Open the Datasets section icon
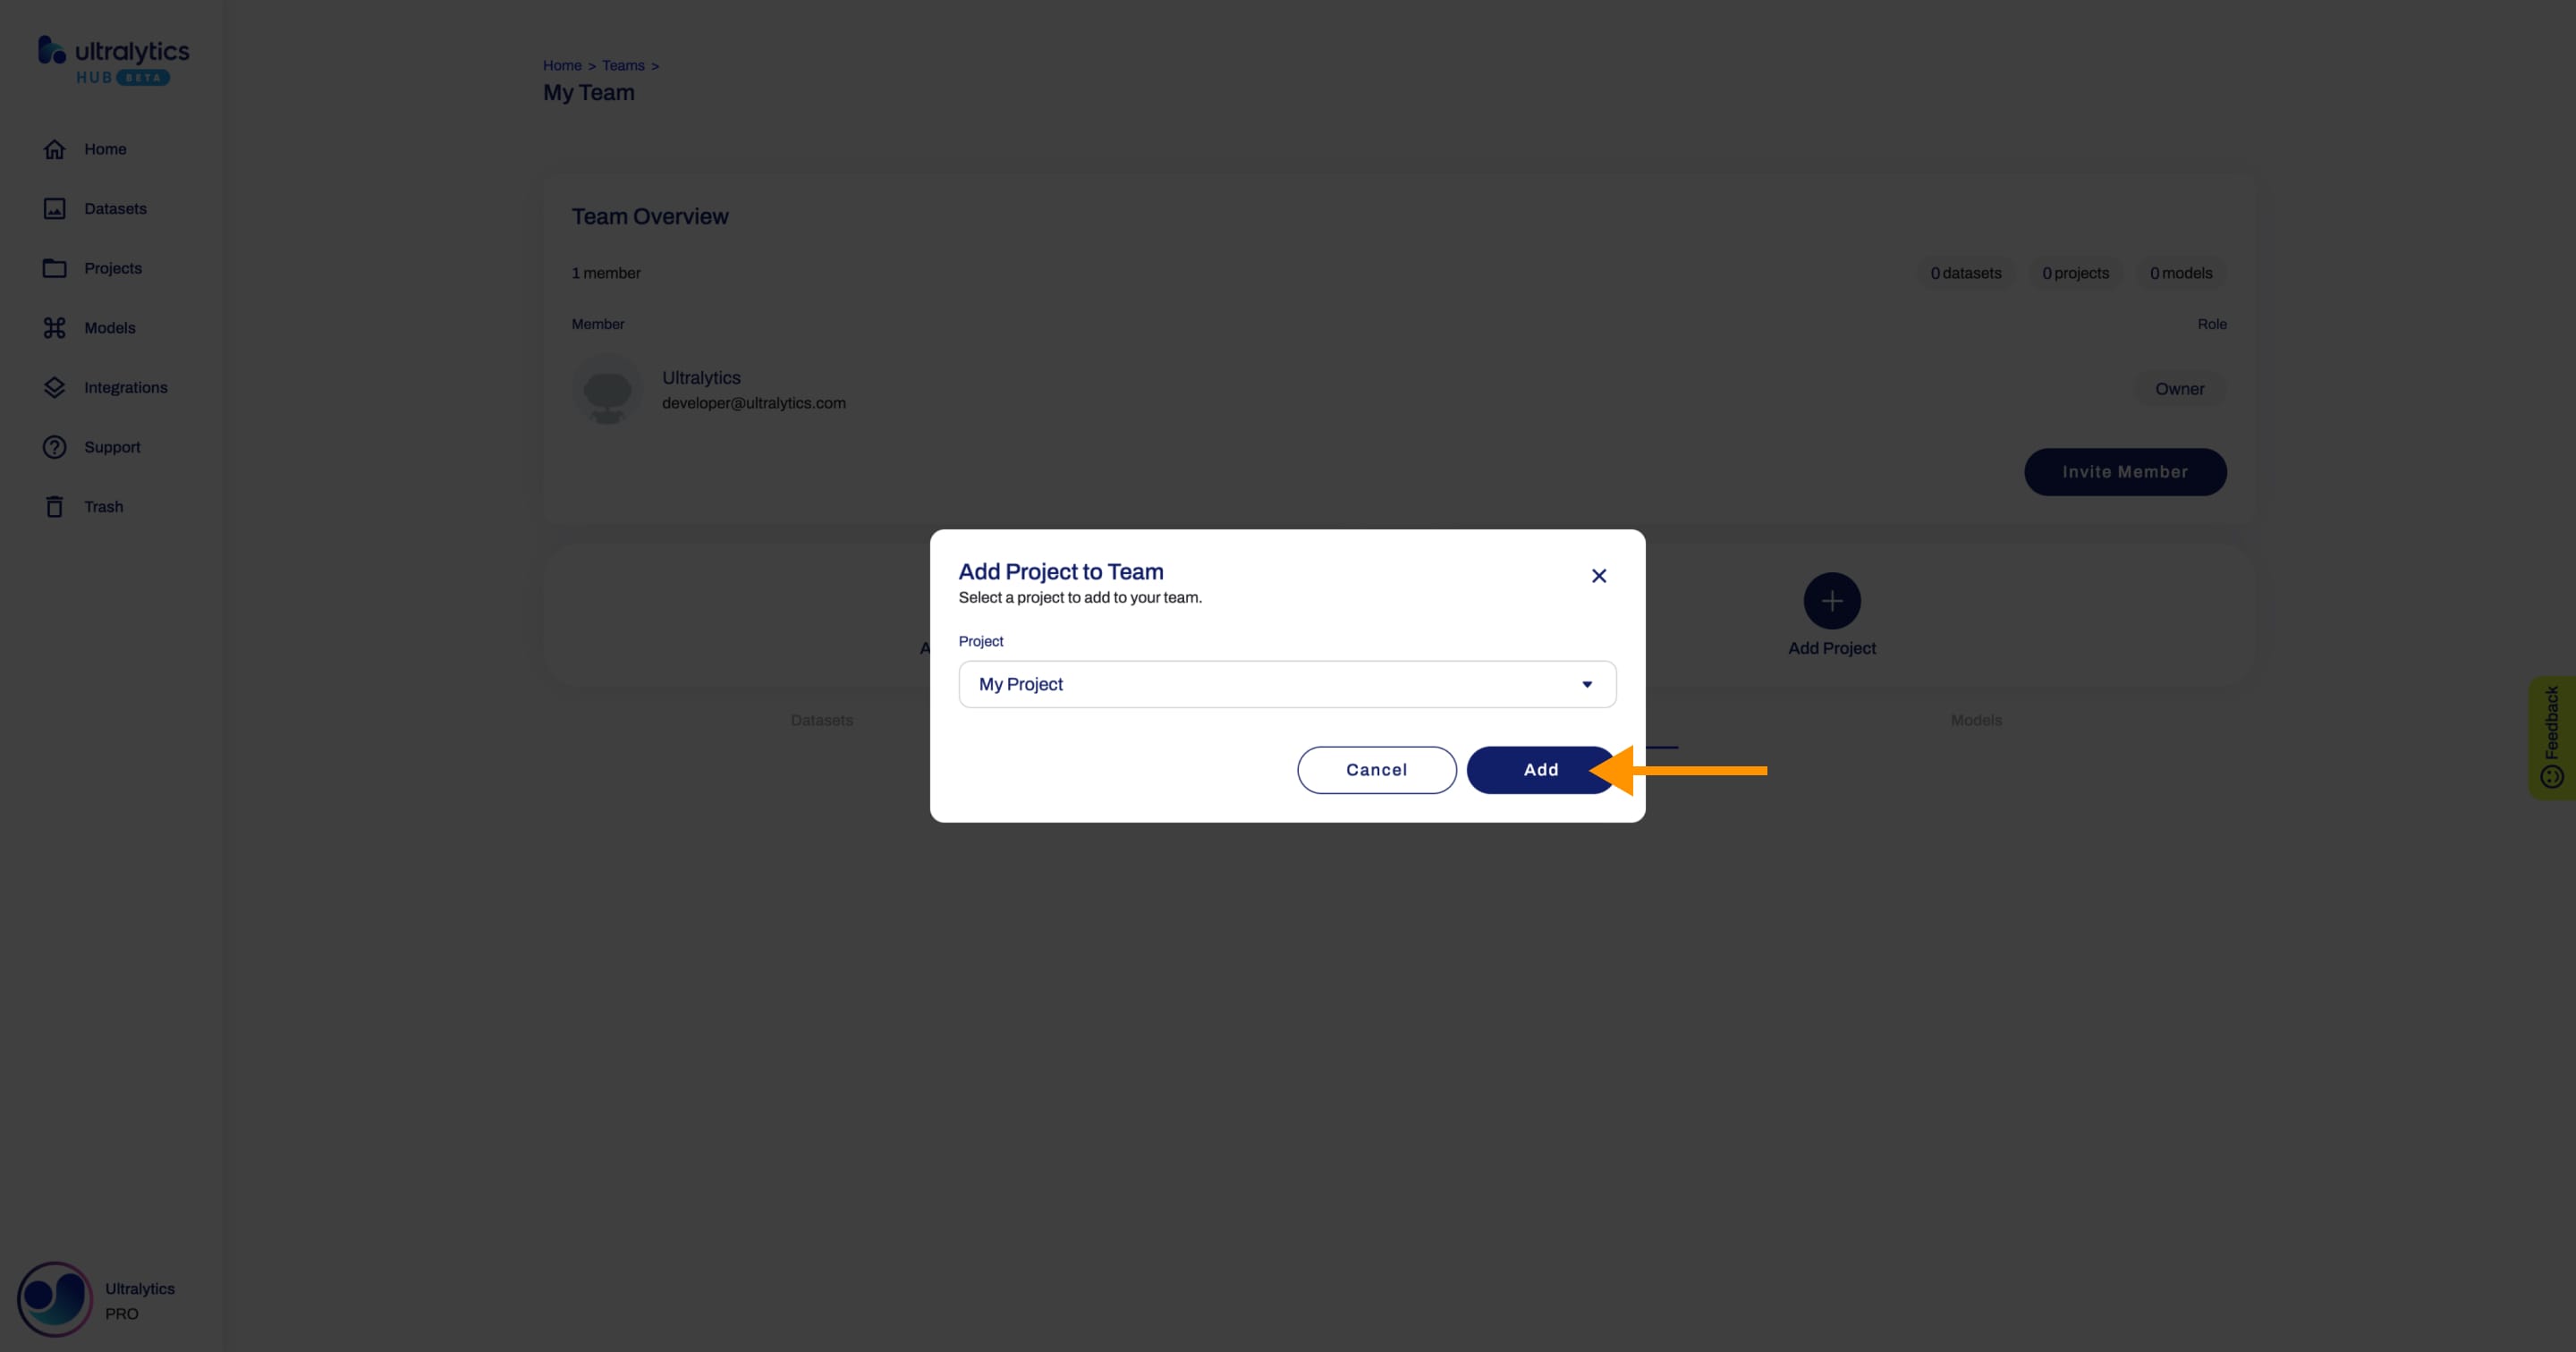Viewport: 2576px width, 1352px height. pos(53,207)
